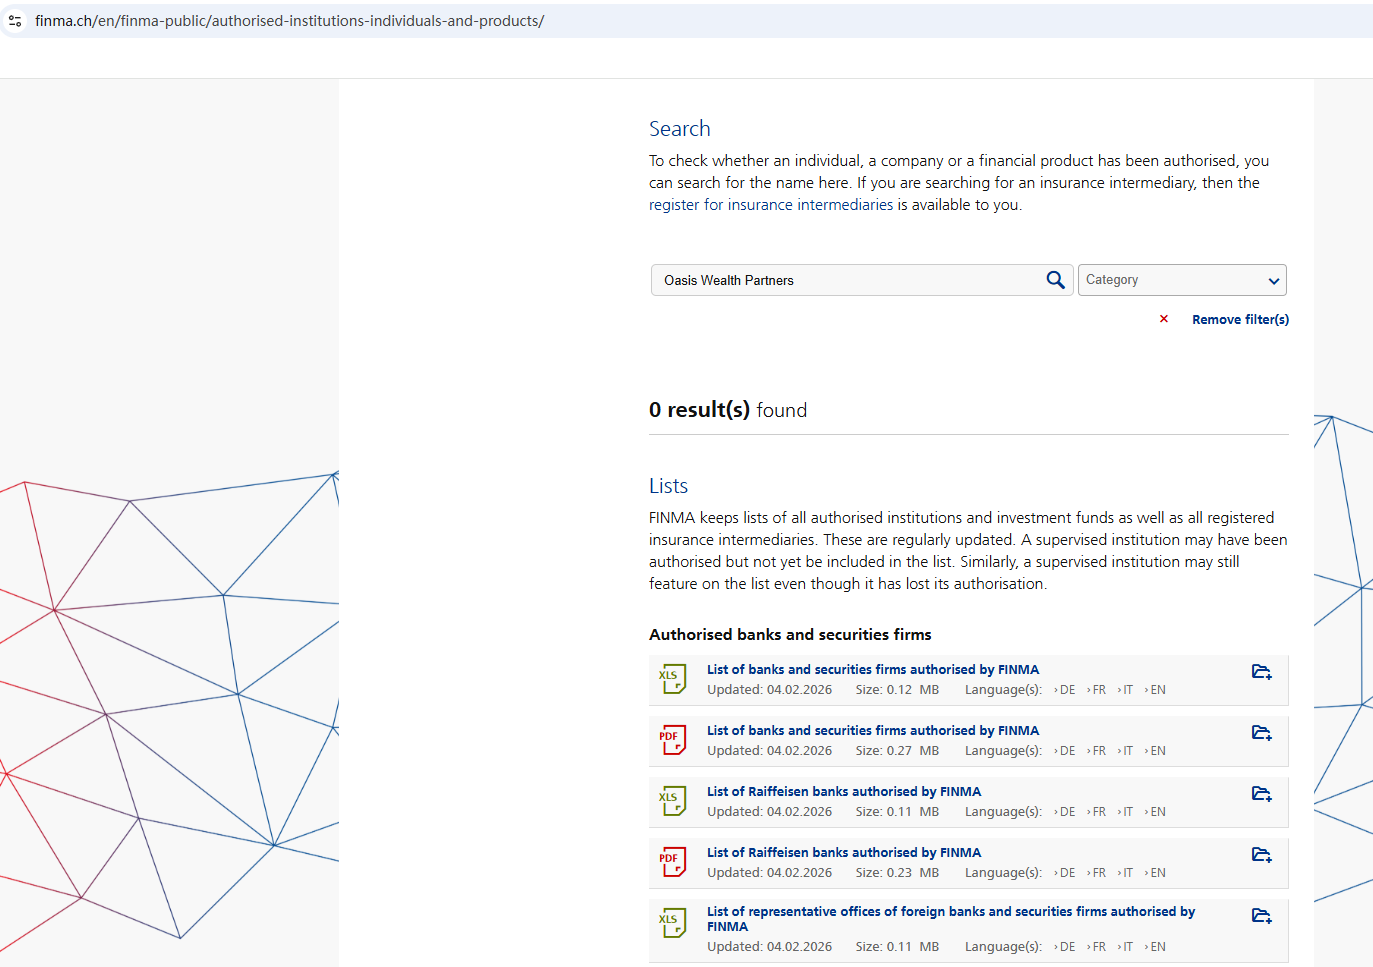
Task: Click add-to-folder icon for representative offices list
Action: tap(1261, 916)
